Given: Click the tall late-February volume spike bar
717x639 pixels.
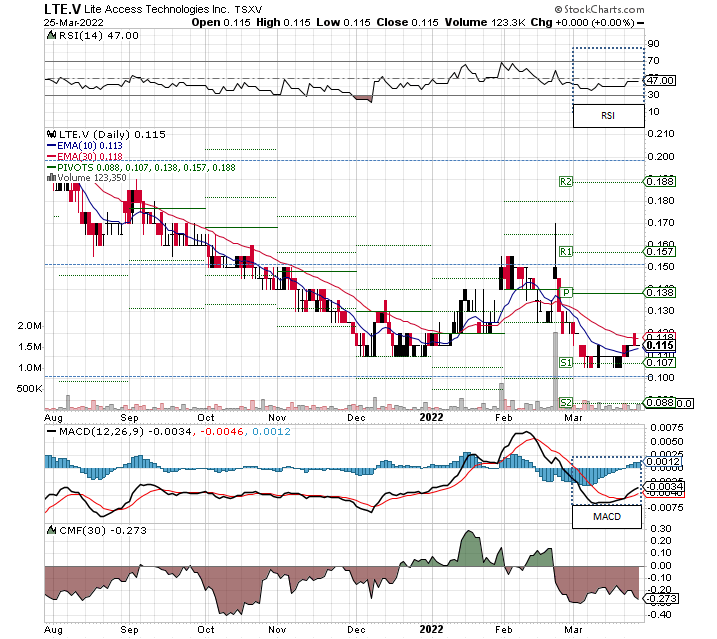Looking at the screenshot, I should (x=556, y=371).
